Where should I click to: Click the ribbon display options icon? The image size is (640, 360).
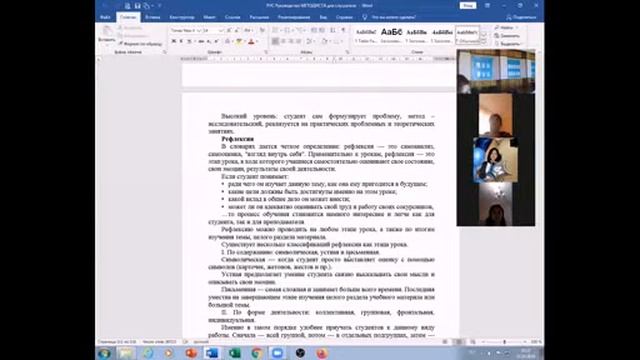click(487, 6)
